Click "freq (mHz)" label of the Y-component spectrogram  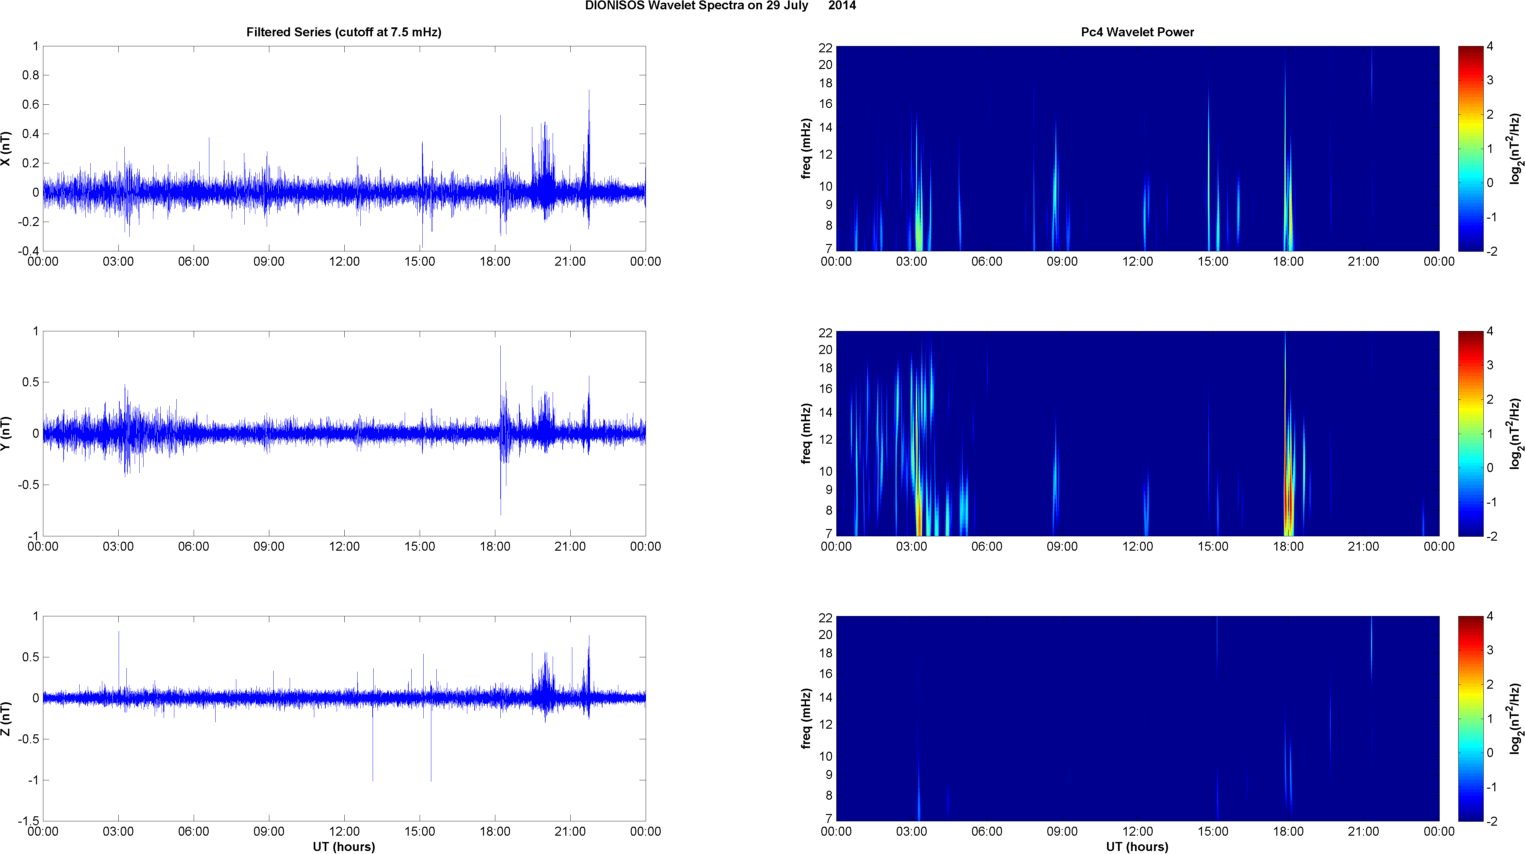[806, 433]
